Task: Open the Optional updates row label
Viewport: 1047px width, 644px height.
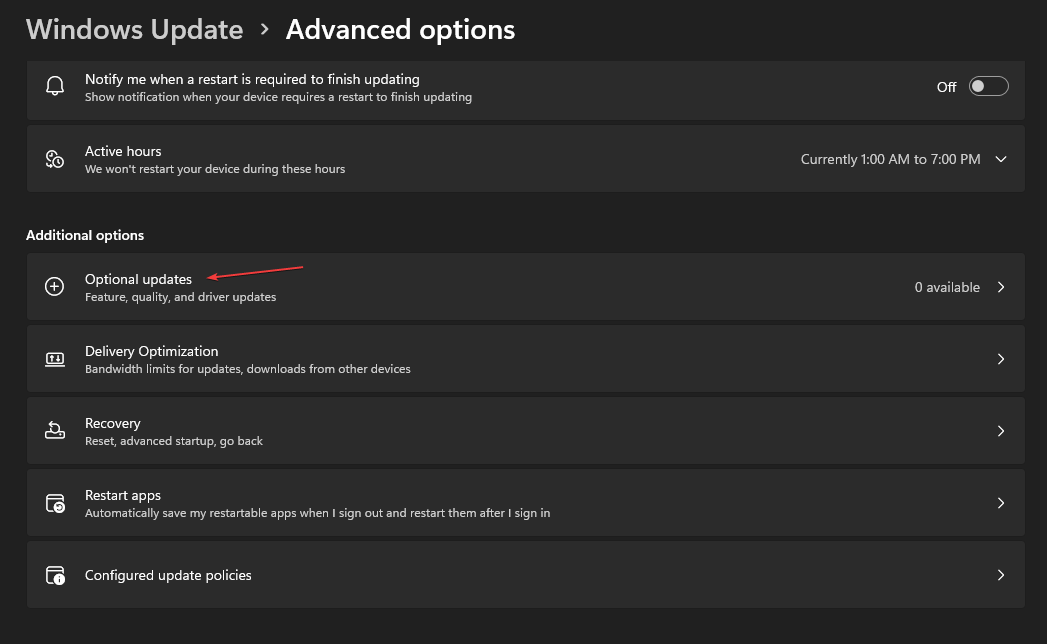Action: [x=138, y=279]
